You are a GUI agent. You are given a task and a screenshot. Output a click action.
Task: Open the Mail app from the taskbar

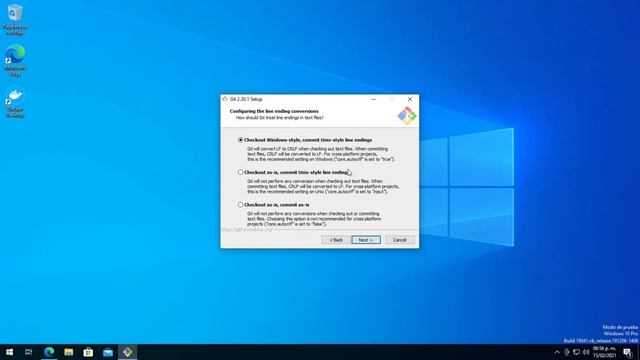[x=108, y=352]
